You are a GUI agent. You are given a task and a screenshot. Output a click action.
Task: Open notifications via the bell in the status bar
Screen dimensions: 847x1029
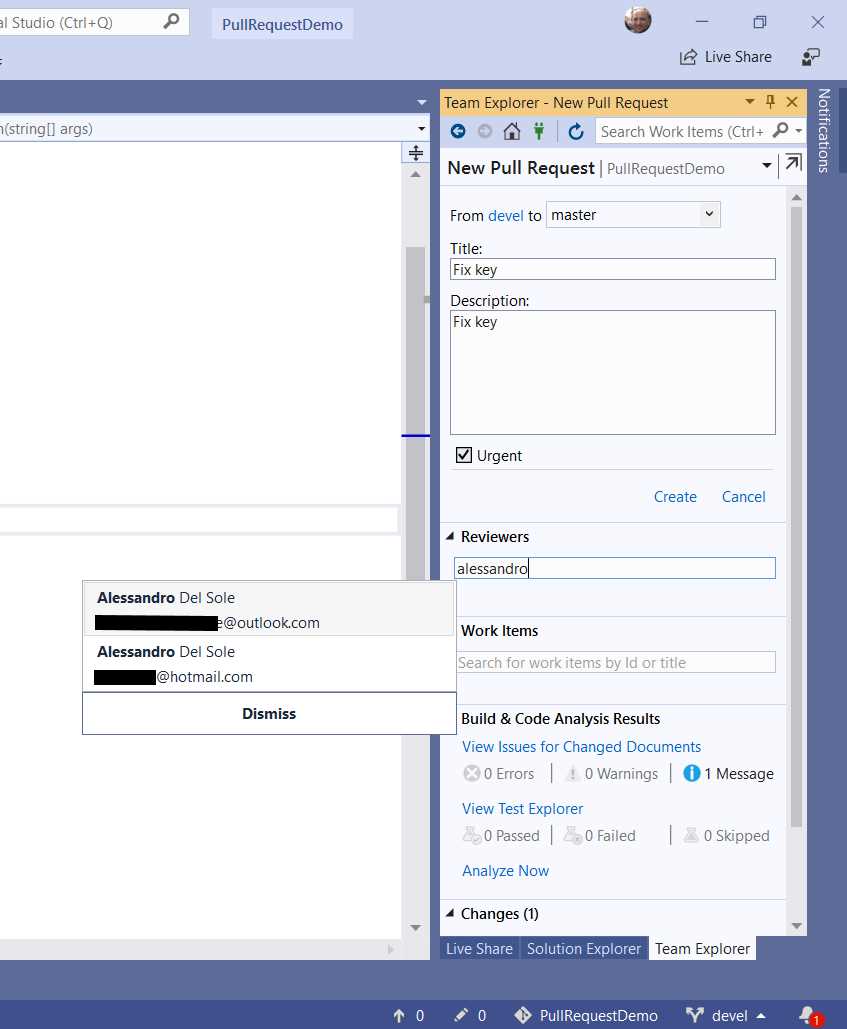click(805, 1013)
